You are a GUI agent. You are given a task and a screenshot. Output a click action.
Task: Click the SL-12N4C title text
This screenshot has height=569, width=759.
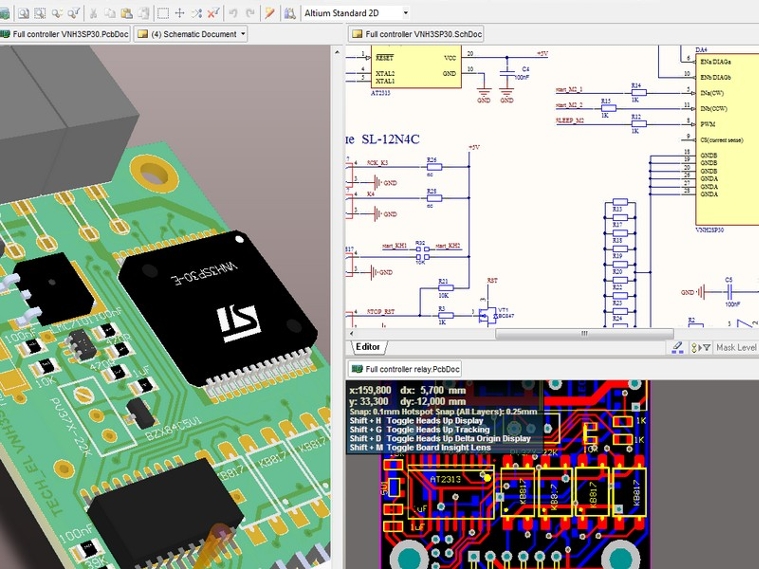point(390,139)
